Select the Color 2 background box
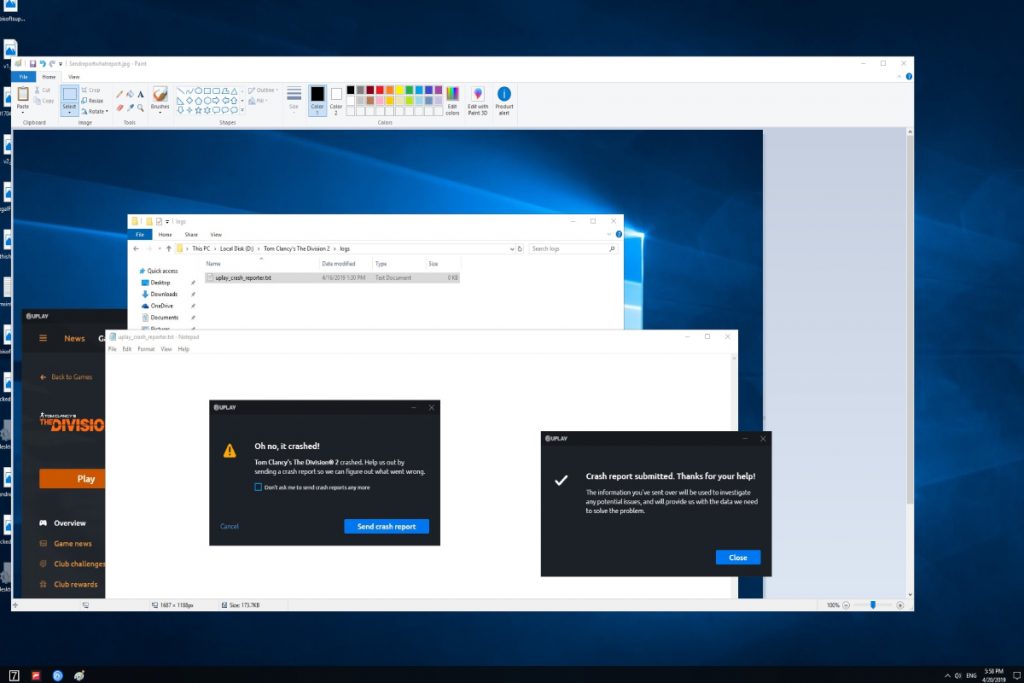The image size is (1024, 683). coord(336,101)
